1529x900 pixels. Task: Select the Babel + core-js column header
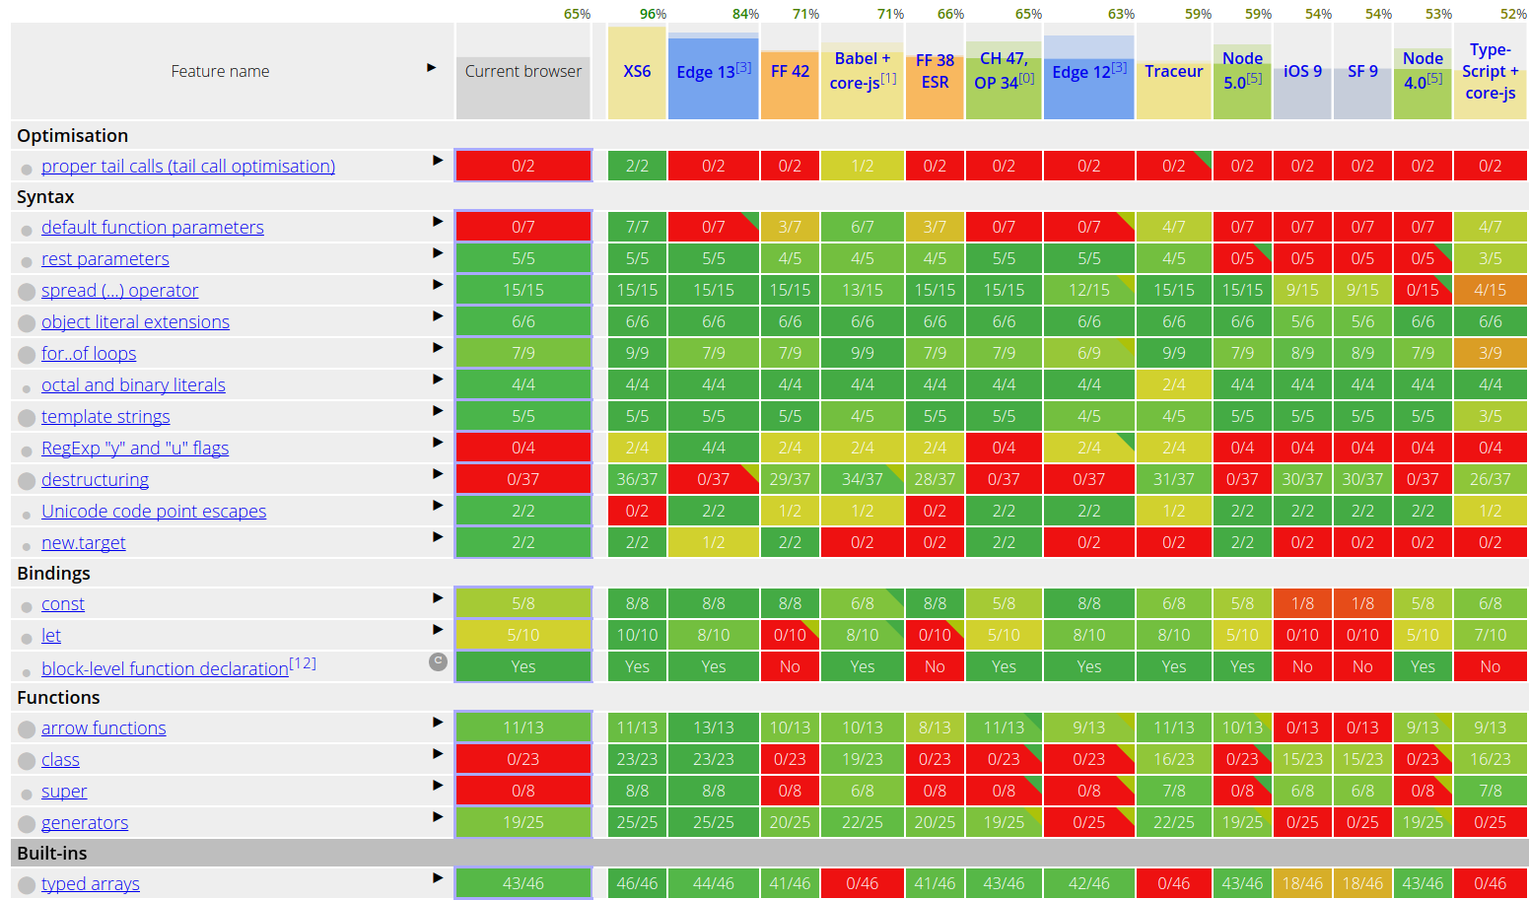862,72
